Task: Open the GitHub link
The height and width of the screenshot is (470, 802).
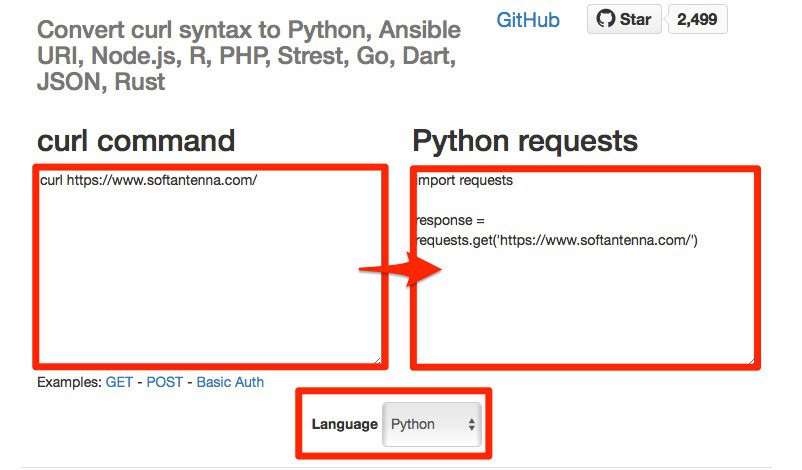Action: (527, 20)
